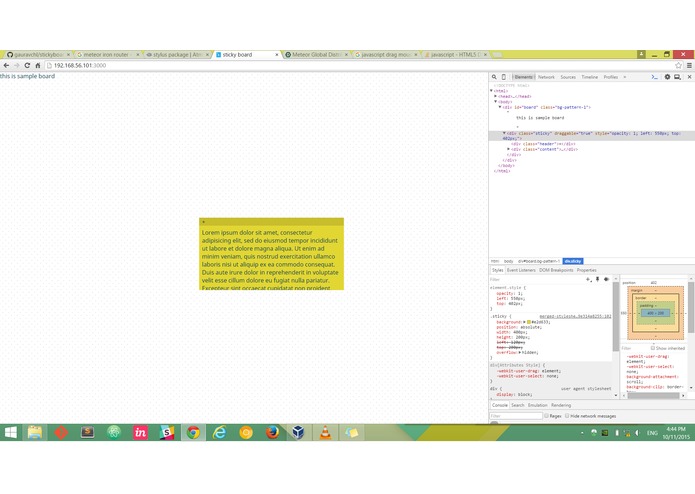Open File Explorer from taskbar
The height and width of the screenshot is (494, 695).
35,432
